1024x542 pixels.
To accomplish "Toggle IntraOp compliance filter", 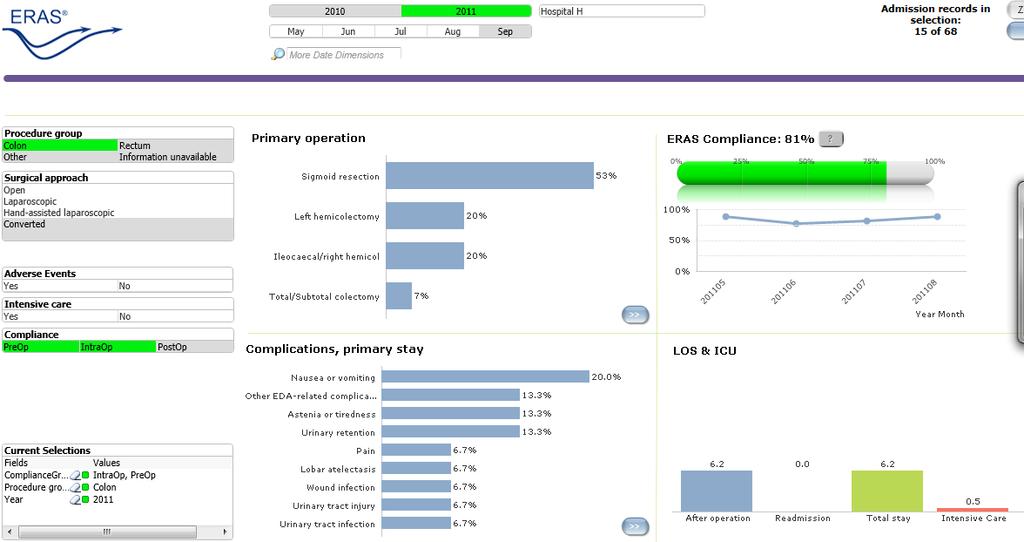I will coord(118,347).
